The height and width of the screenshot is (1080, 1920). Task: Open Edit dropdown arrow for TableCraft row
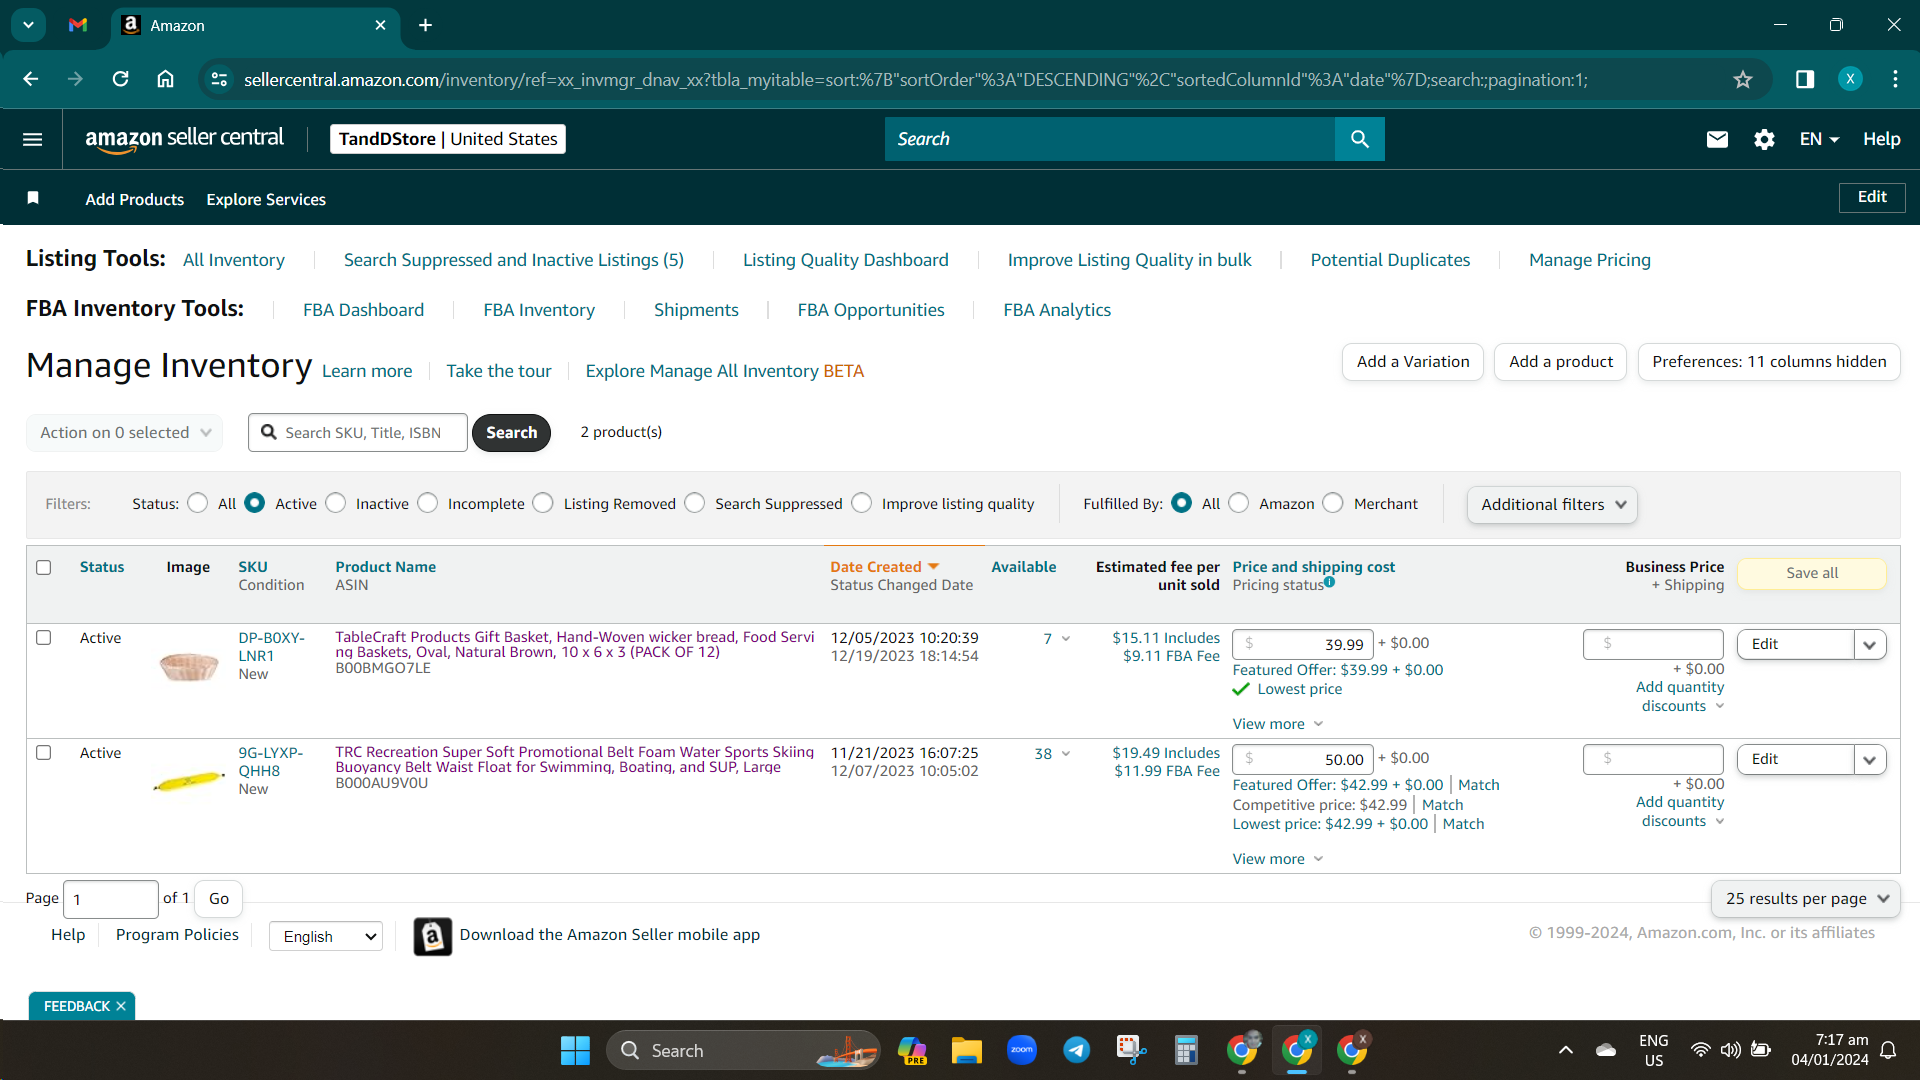click(1870, 644)
